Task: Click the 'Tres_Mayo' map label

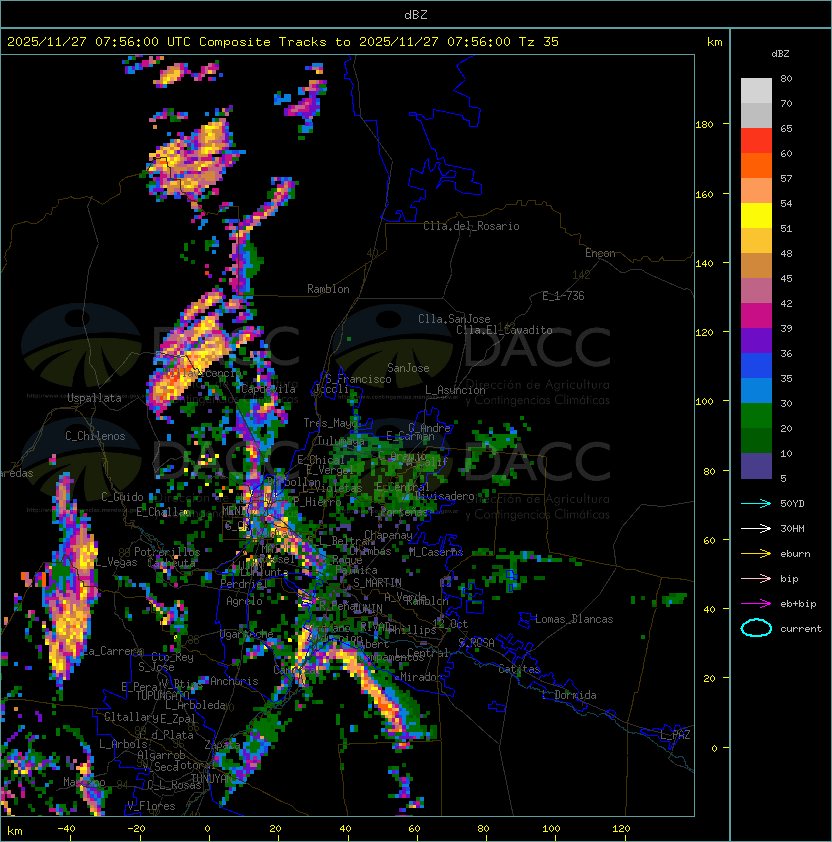Action: pos(330,423)
